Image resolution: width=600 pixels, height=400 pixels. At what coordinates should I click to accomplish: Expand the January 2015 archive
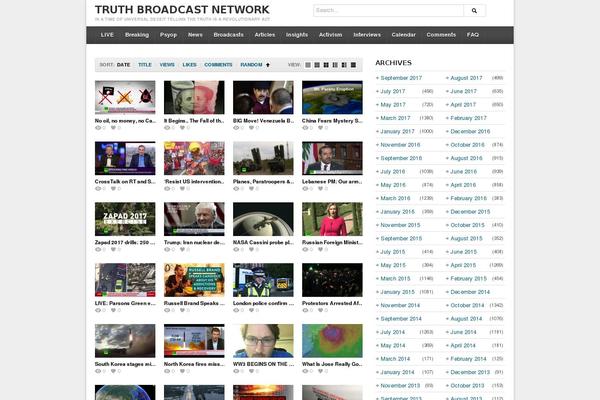397,292
